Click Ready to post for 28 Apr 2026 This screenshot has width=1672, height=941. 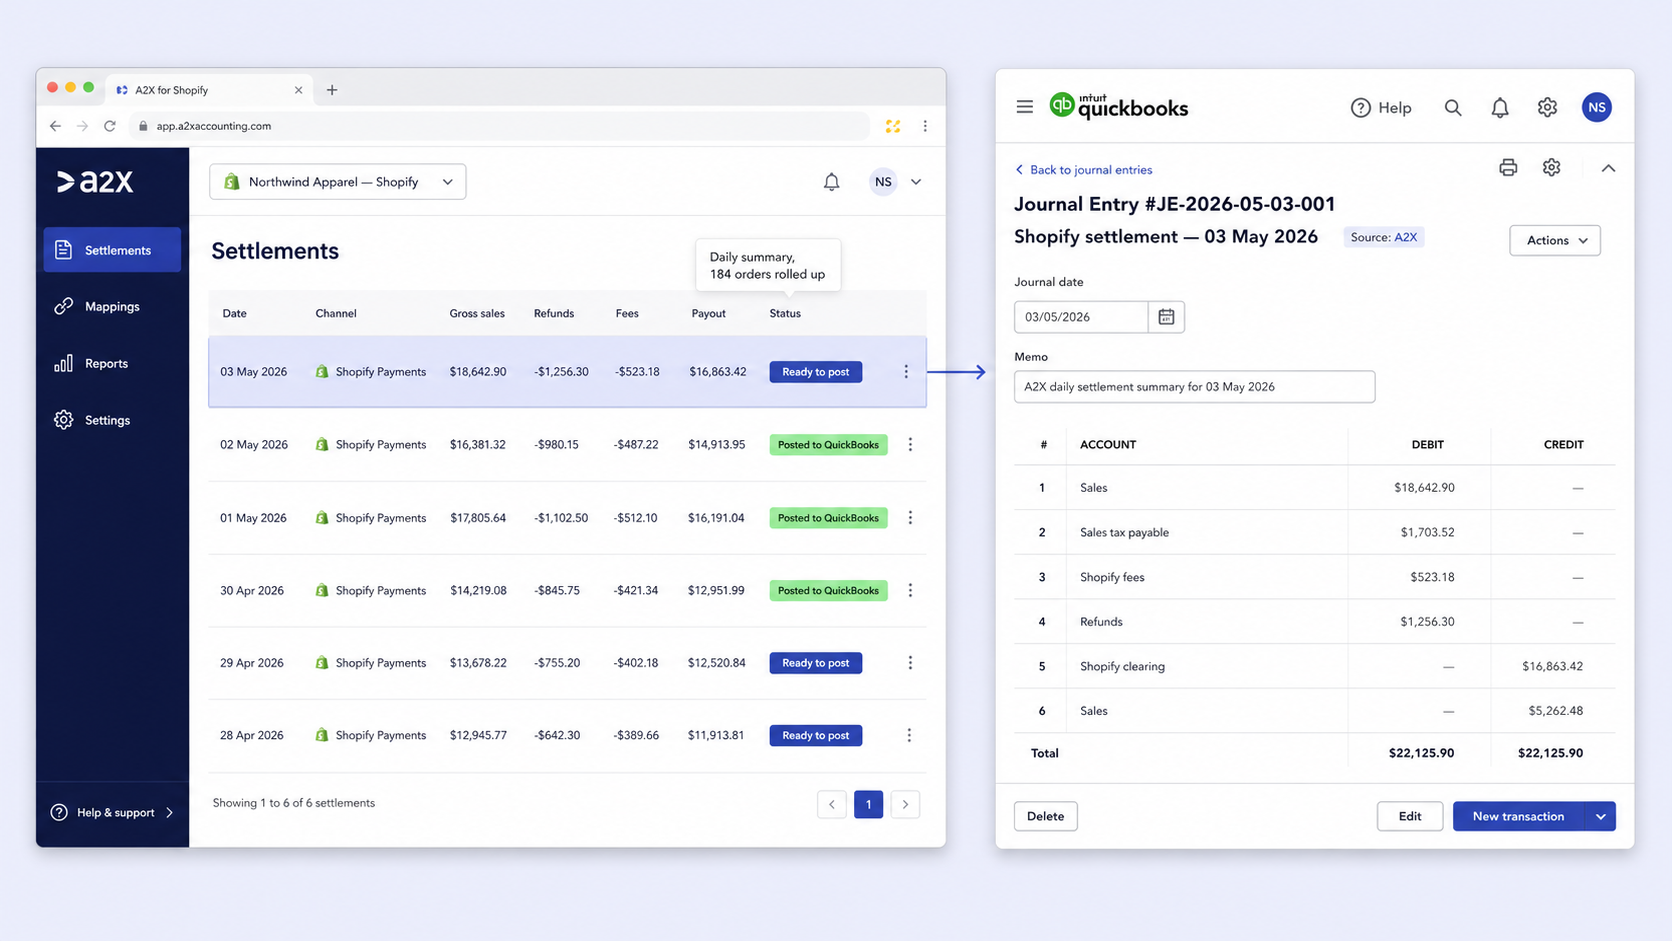[815, 736]
